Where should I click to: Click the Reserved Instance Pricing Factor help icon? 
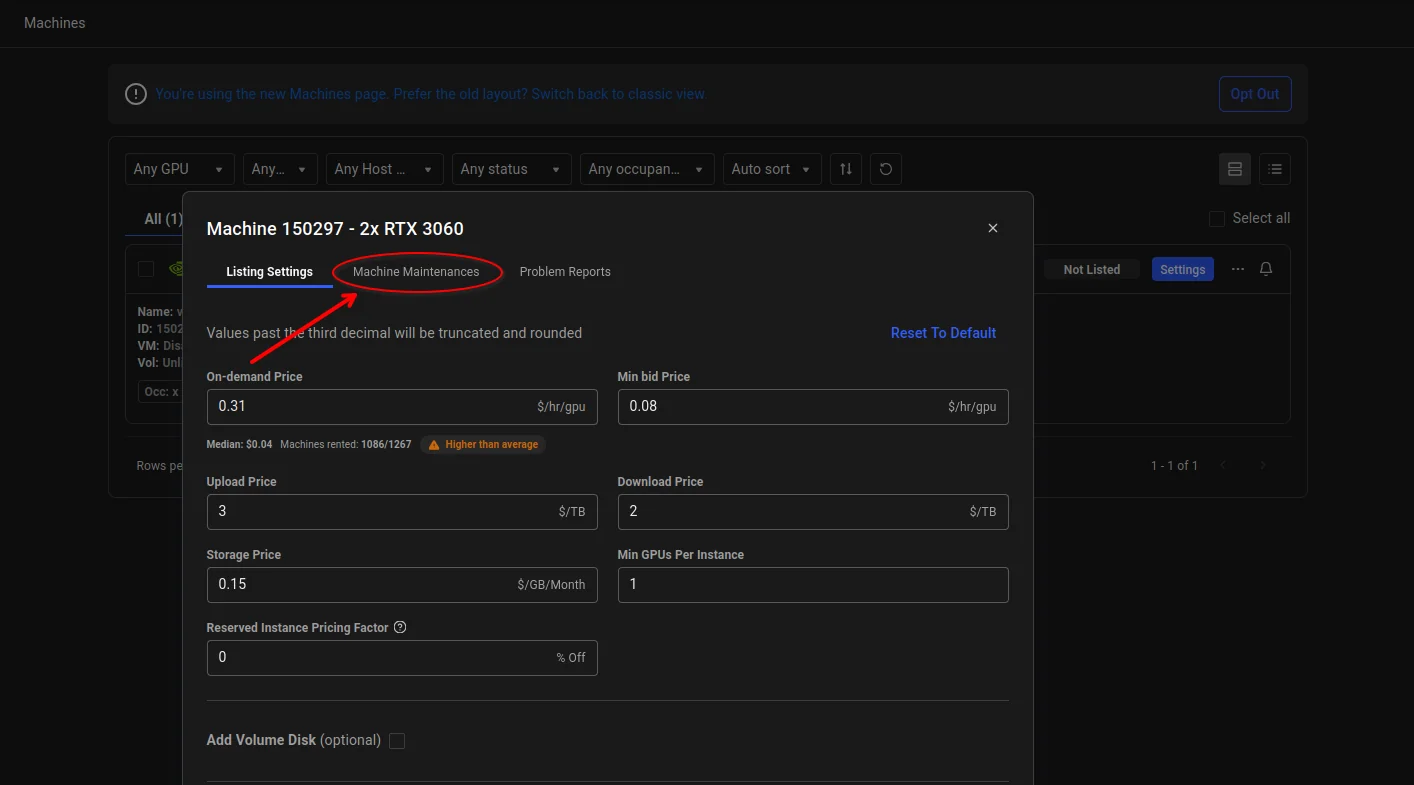pos(400,628)
